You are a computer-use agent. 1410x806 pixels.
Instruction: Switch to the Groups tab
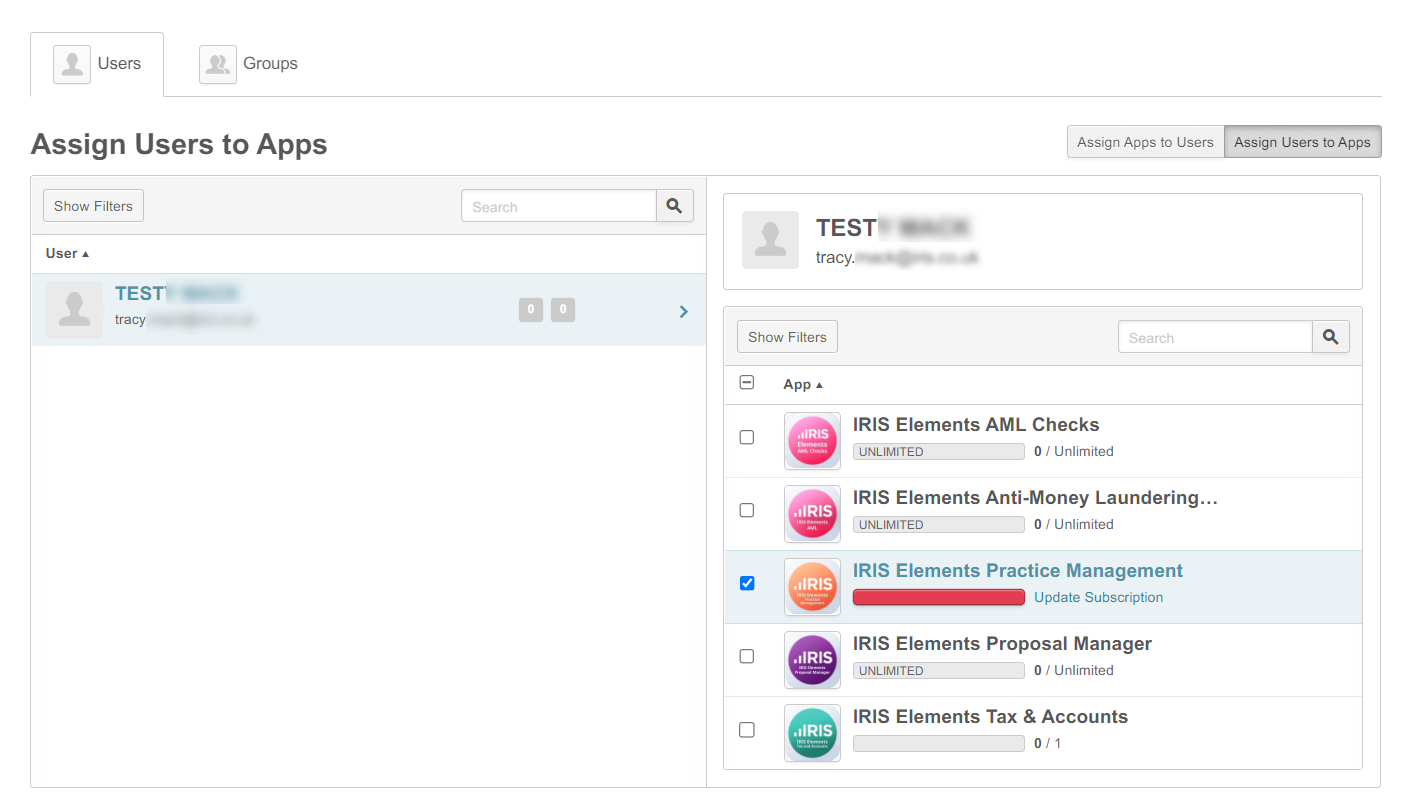tap(249, 64)
